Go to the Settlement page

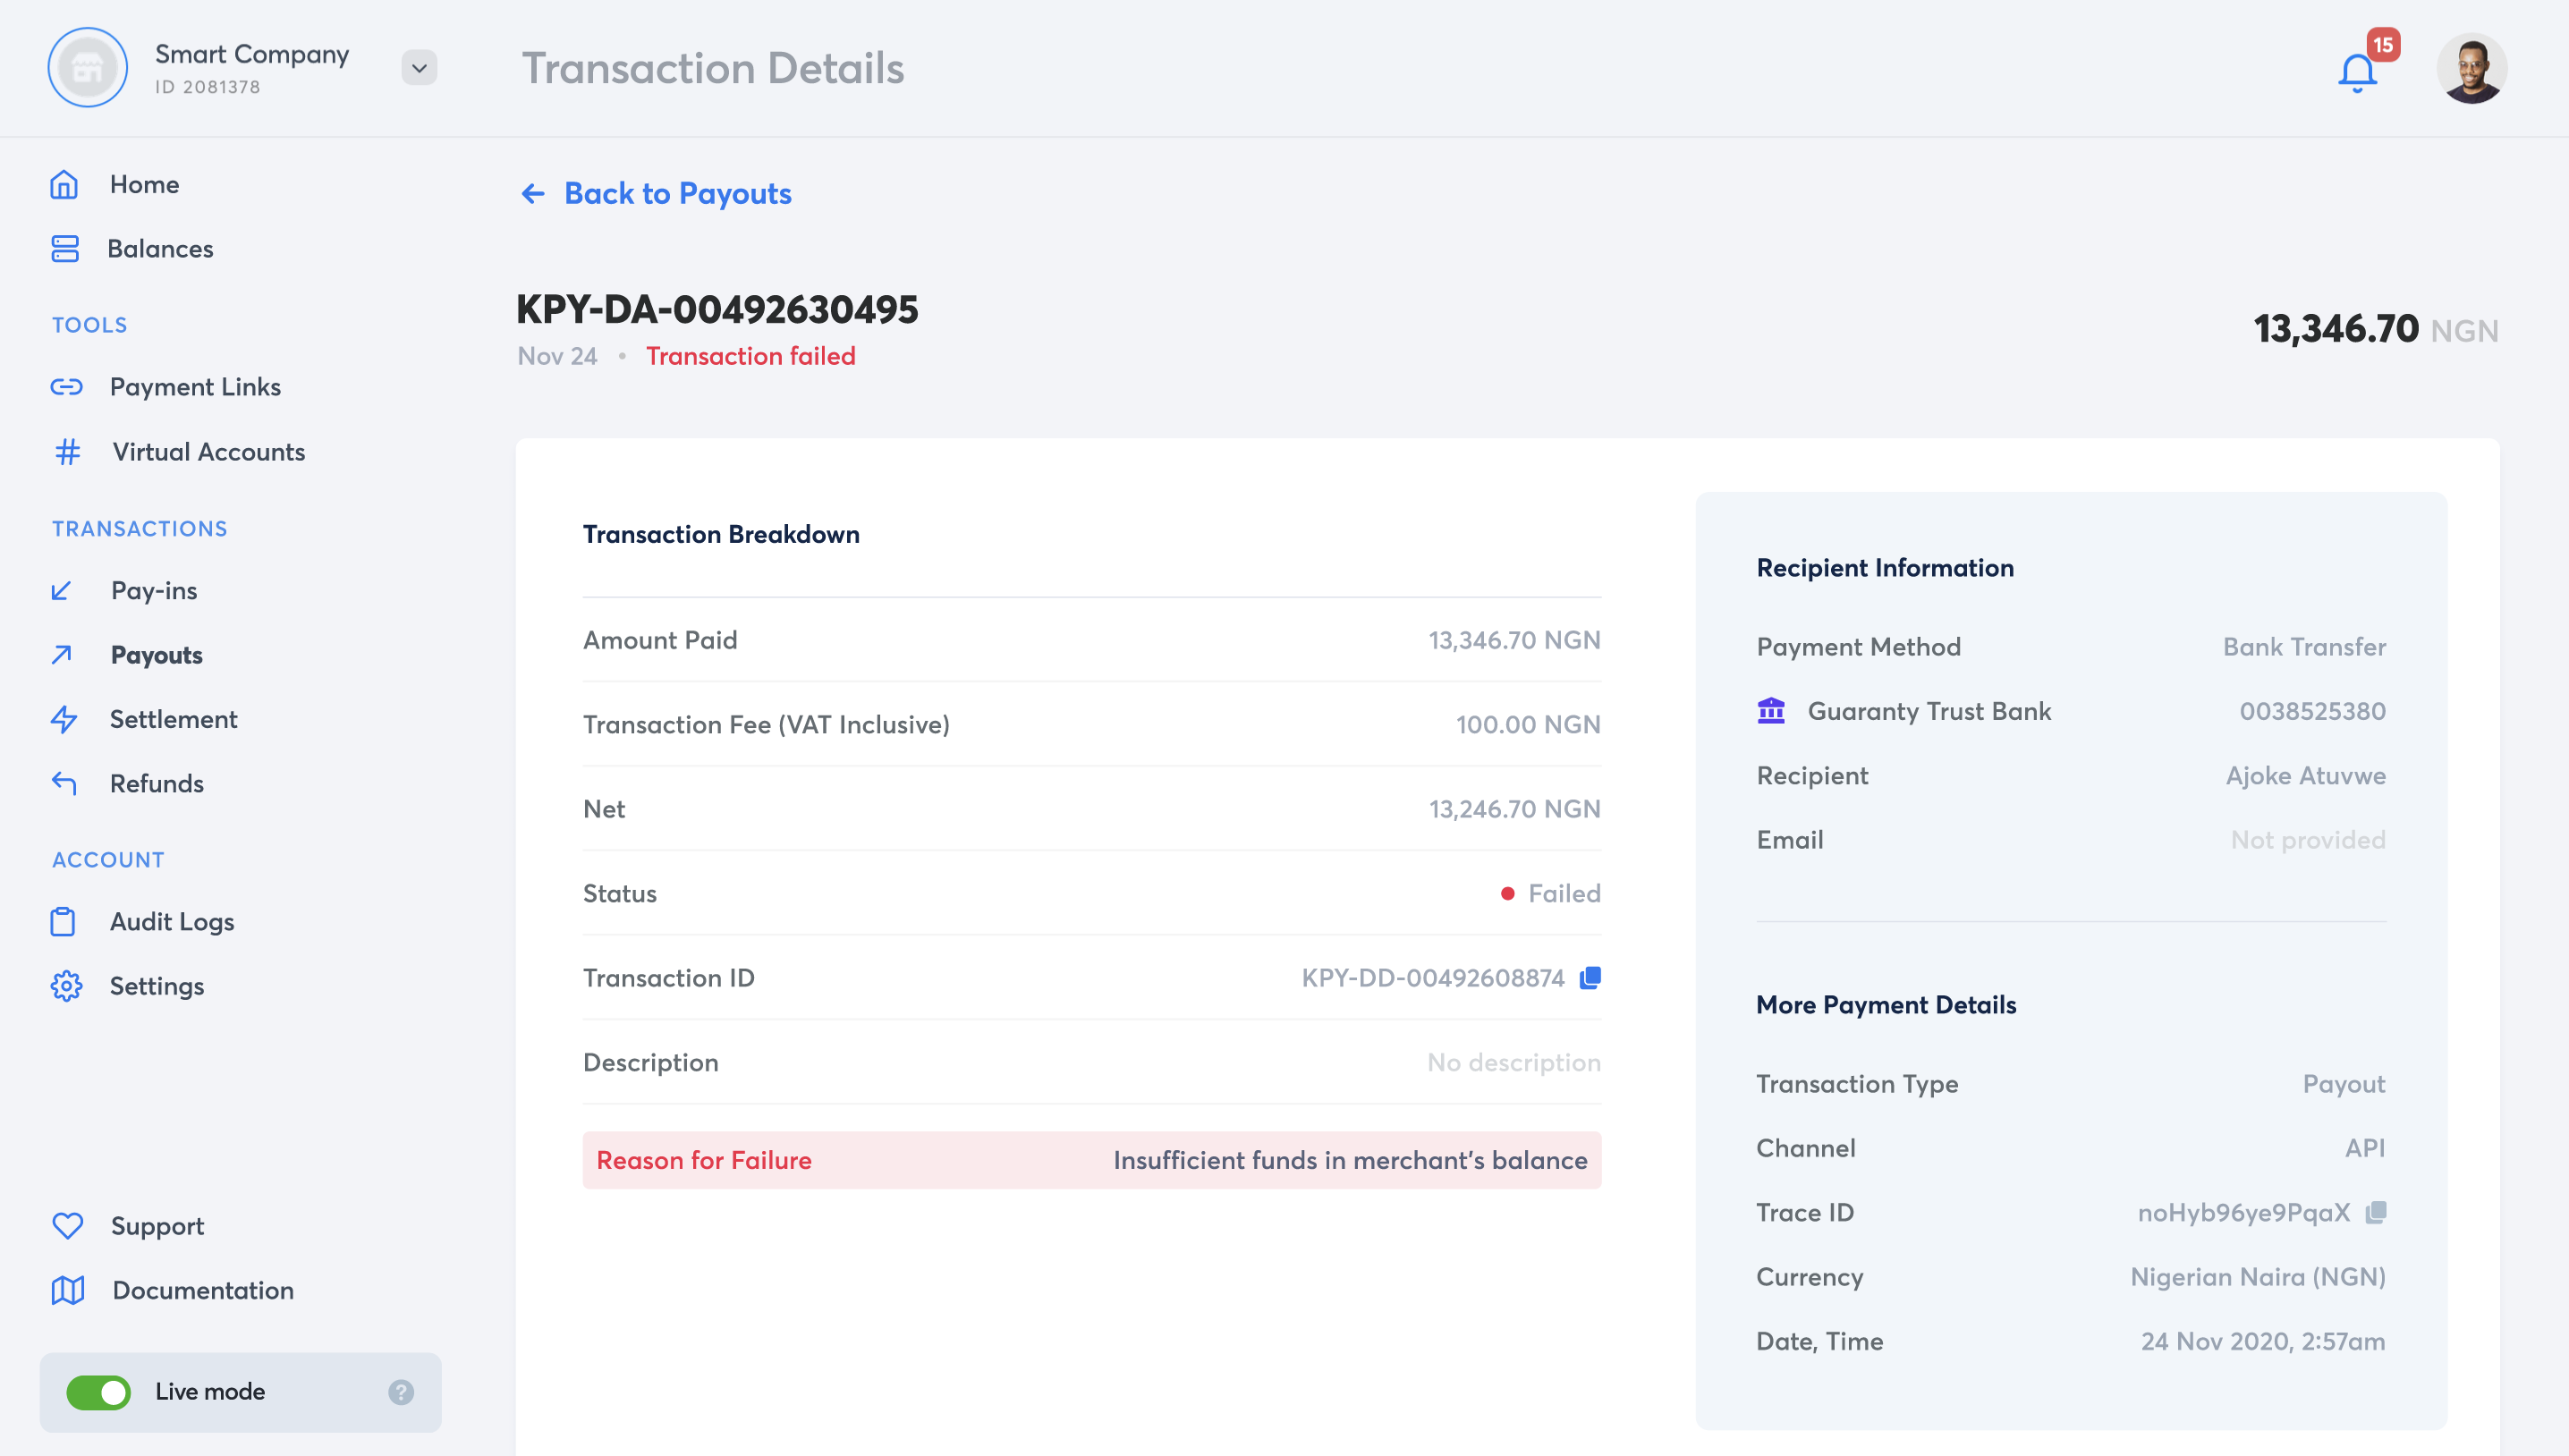click(173, 719)
